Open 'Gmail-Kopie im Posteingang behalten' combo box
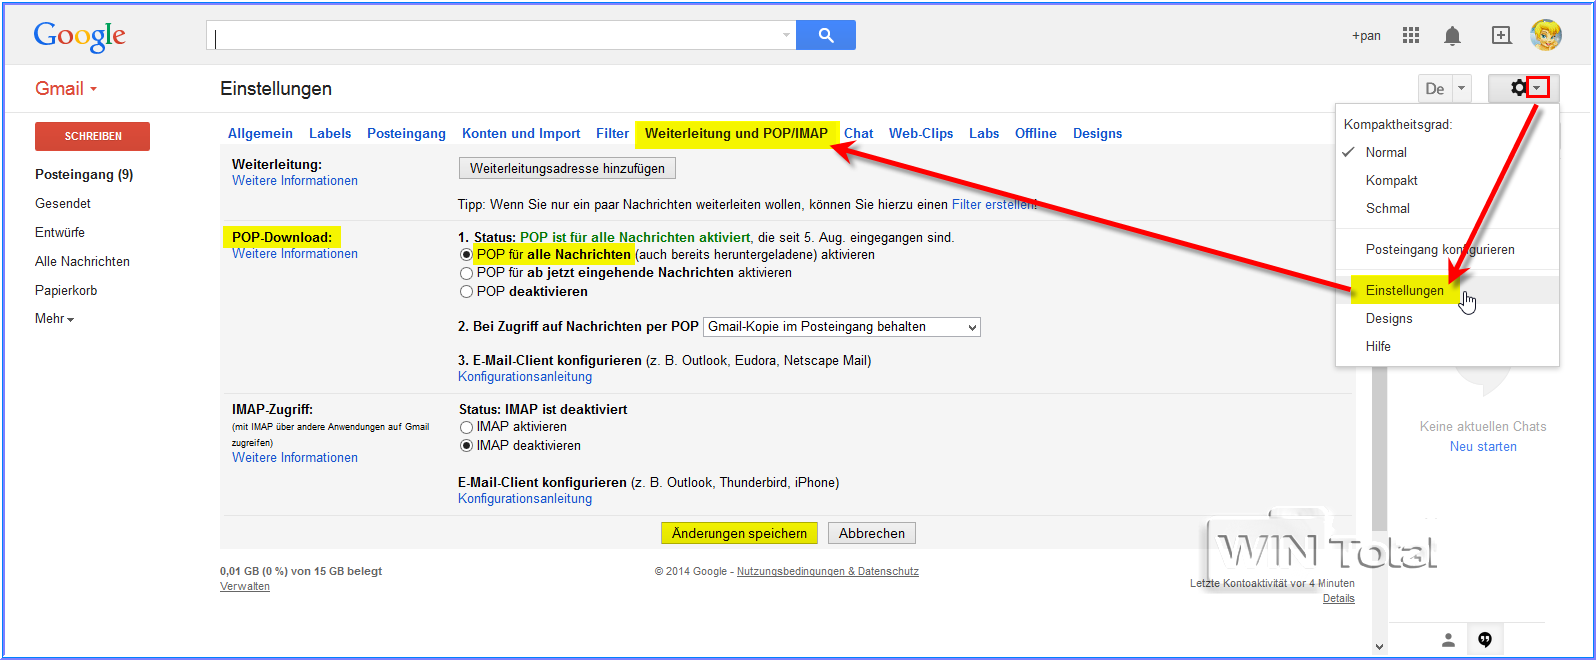This screenshot has width=1596, height=660. point(842,327)
